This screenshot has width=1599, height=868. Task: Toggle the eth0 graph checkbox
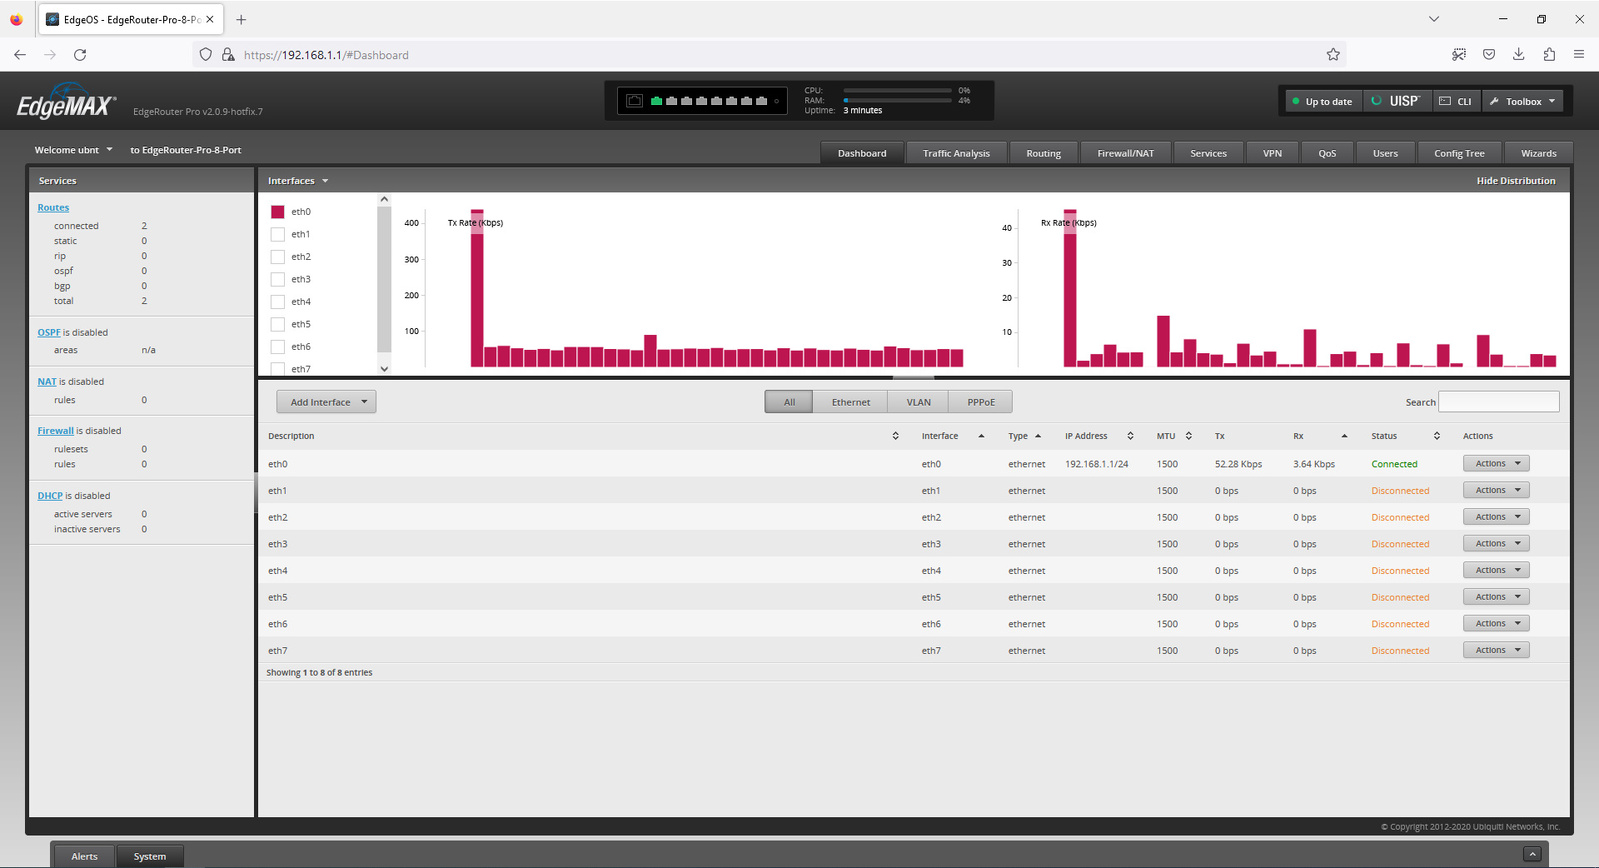(x=278, y=212)
